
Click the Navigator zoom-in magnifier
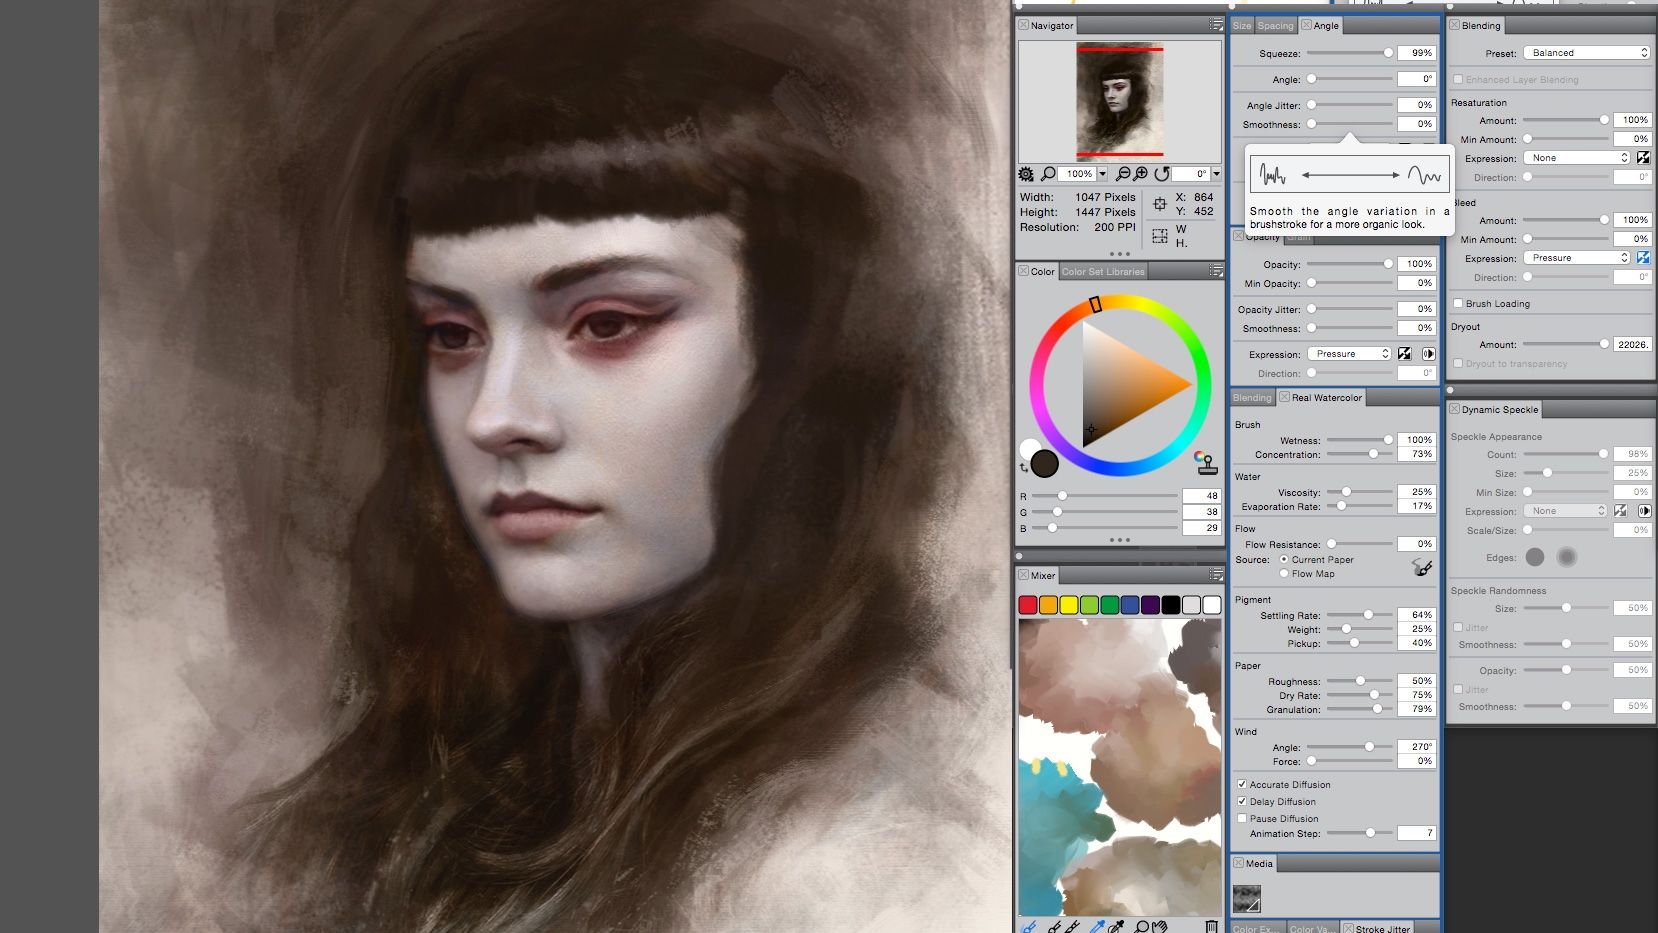1141,174
